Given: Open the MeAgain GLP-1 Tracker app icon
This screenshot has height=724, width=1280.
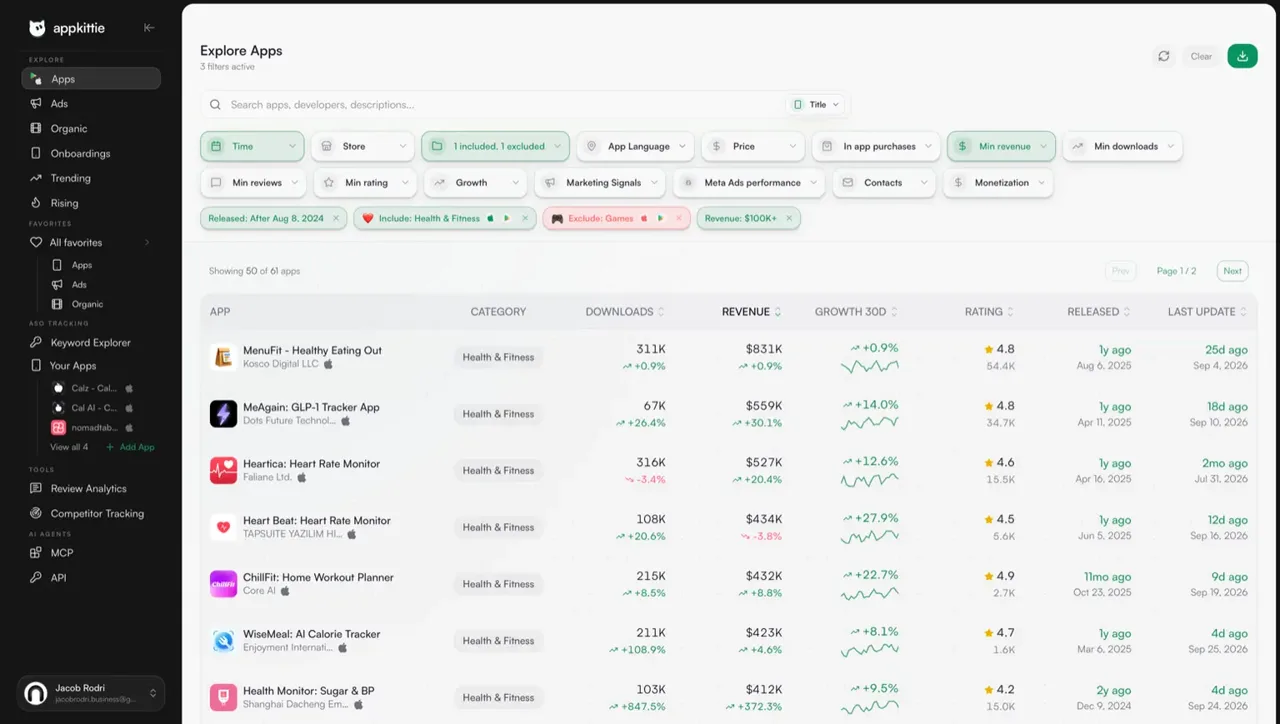Looking at the screenshot, I should (x=223, y=414).
